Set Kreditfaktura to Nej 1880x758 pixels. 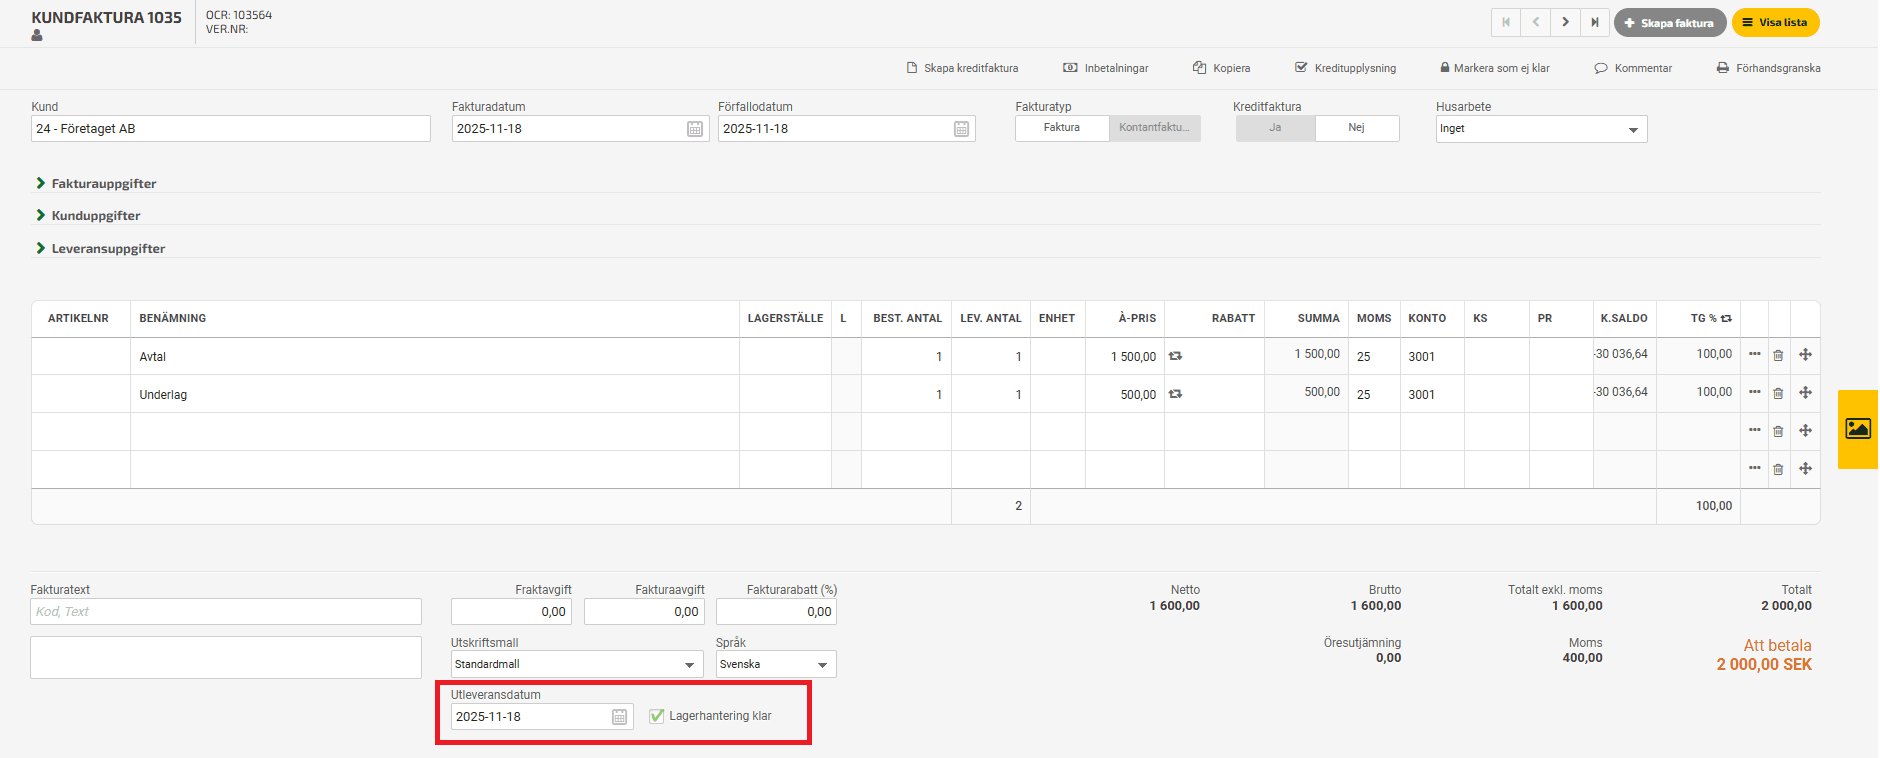click(1356, 128)
